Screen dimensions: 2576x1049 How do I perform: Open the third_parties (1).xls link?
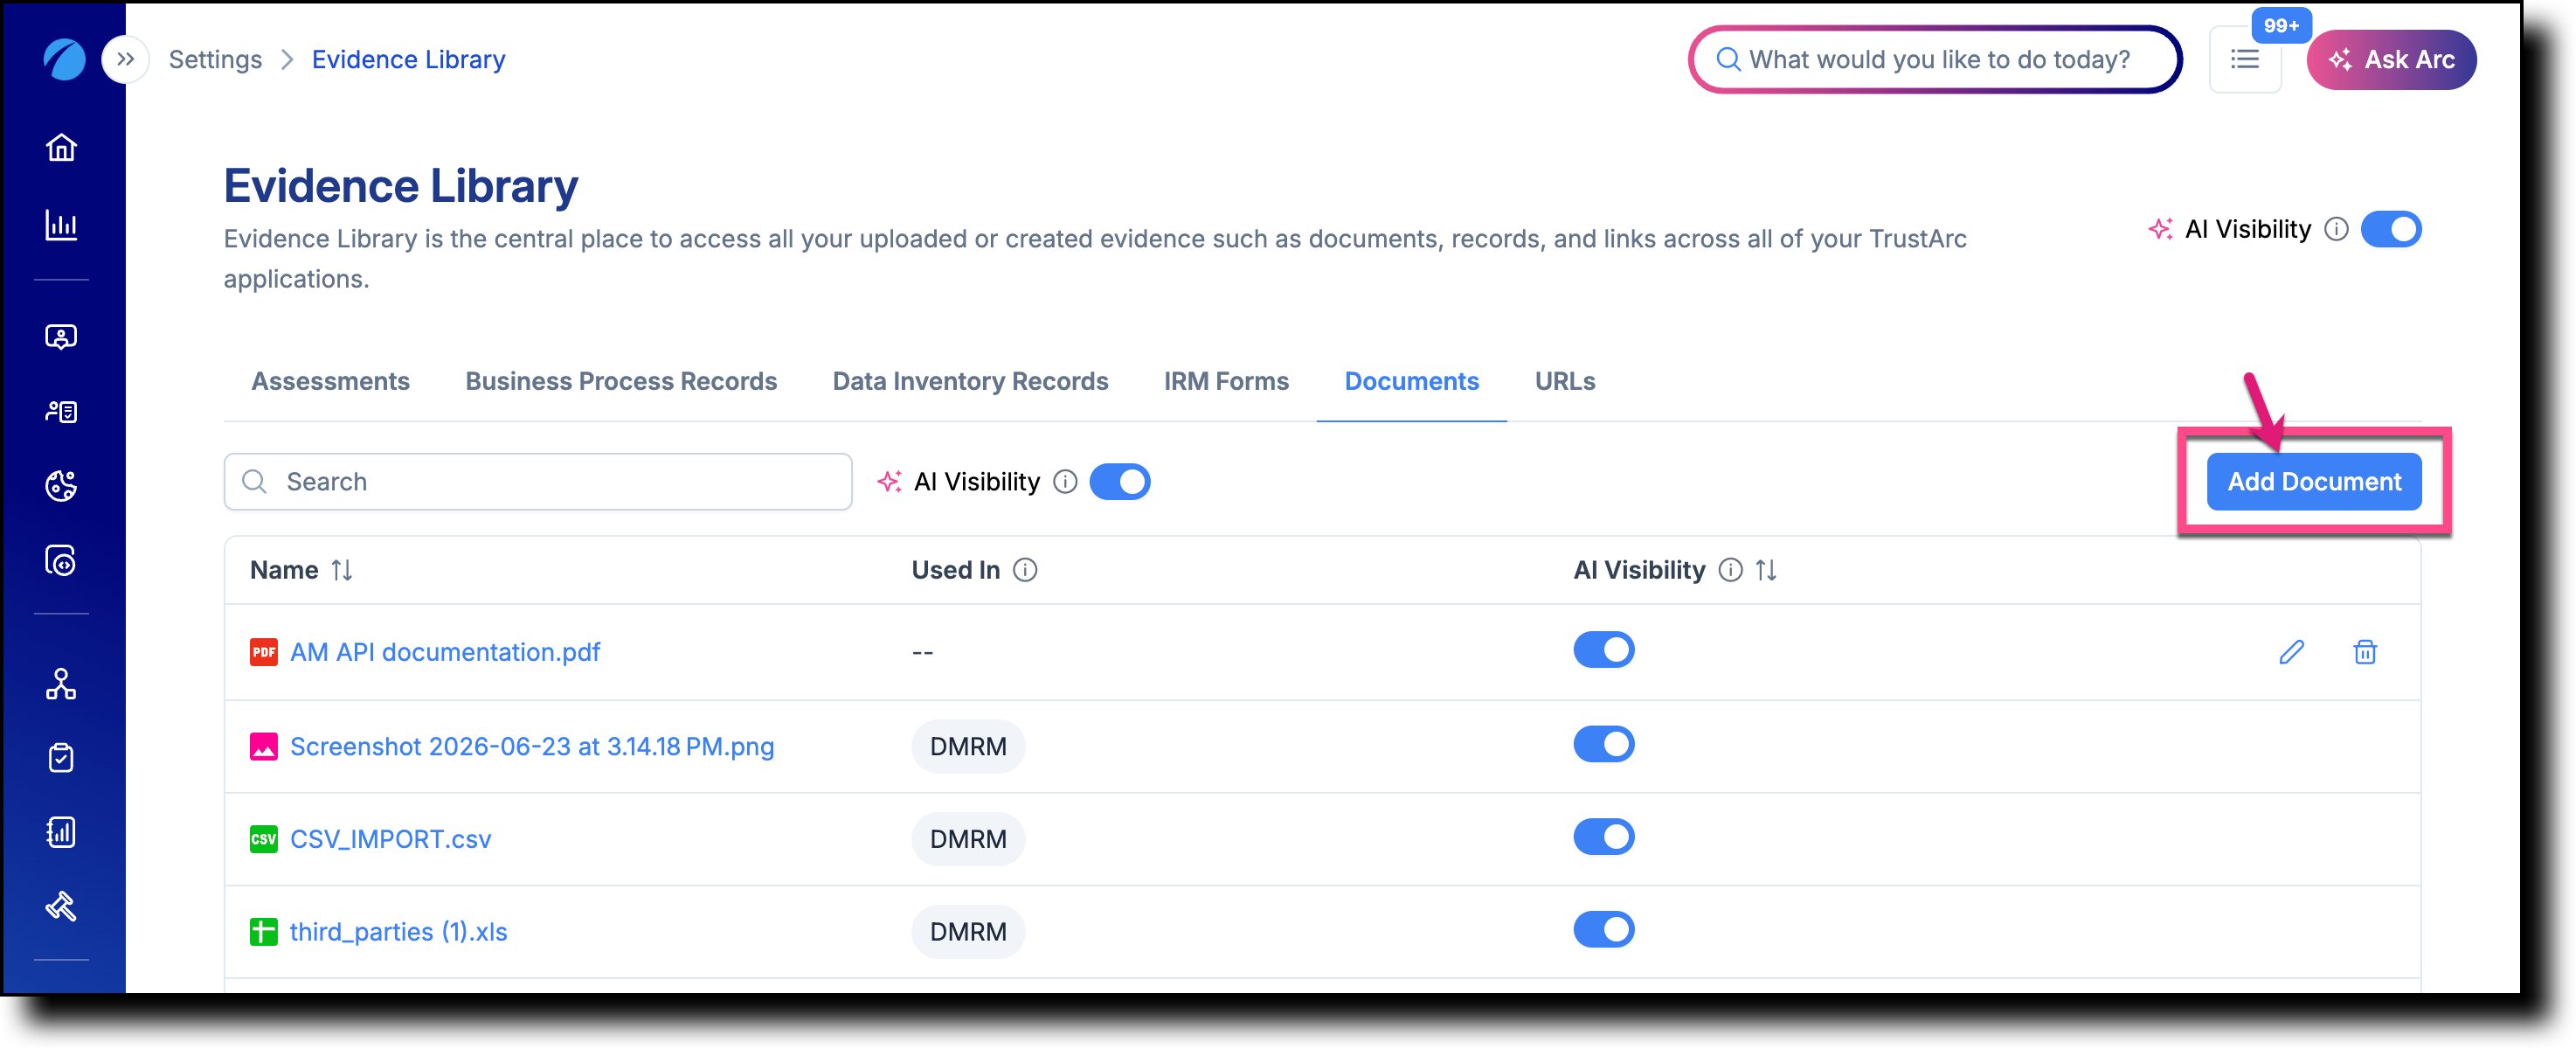point(399,932)
